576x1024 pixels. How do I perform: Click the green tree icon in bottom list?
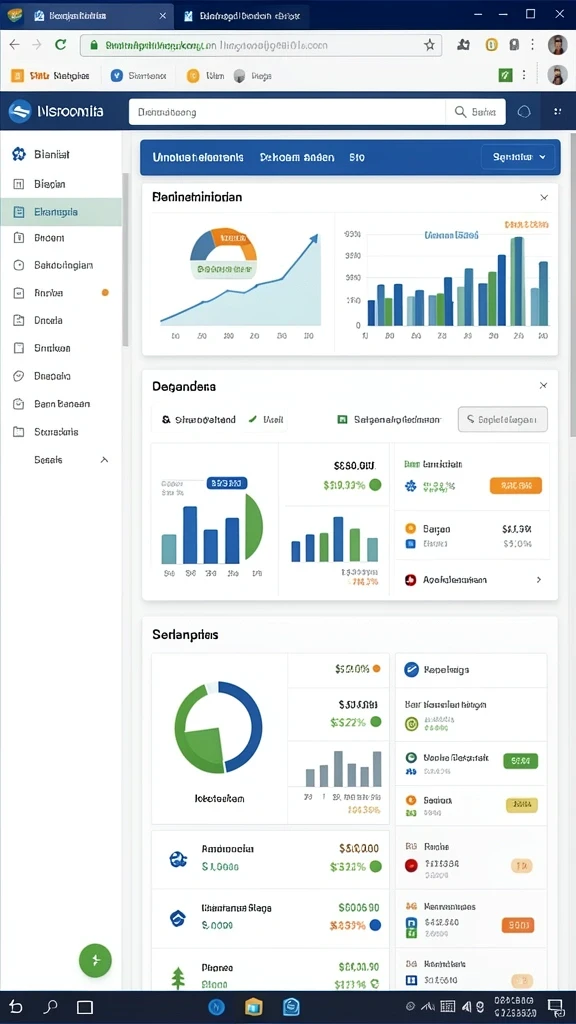(x=178, y=978)
